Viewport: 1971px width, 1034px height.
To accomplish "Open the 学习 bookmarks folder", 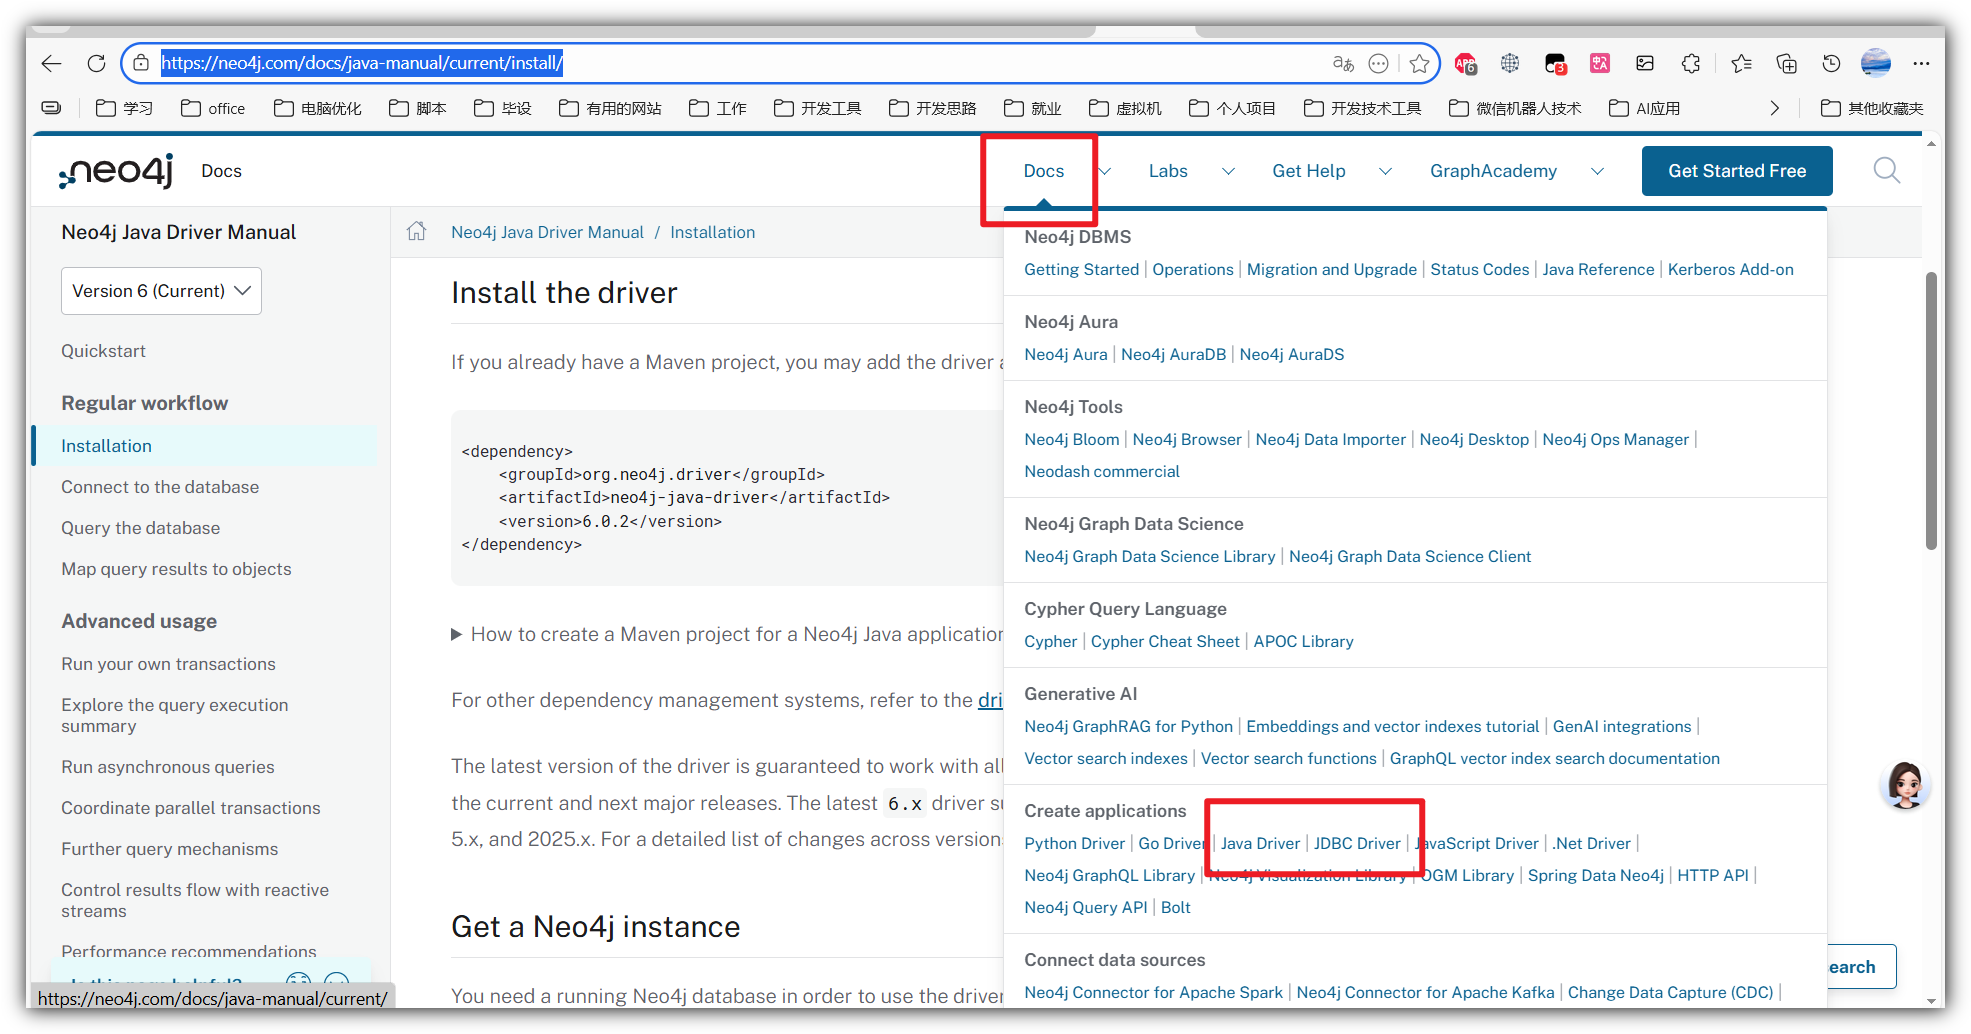I will pyautogui.click(x=125, y=108).
